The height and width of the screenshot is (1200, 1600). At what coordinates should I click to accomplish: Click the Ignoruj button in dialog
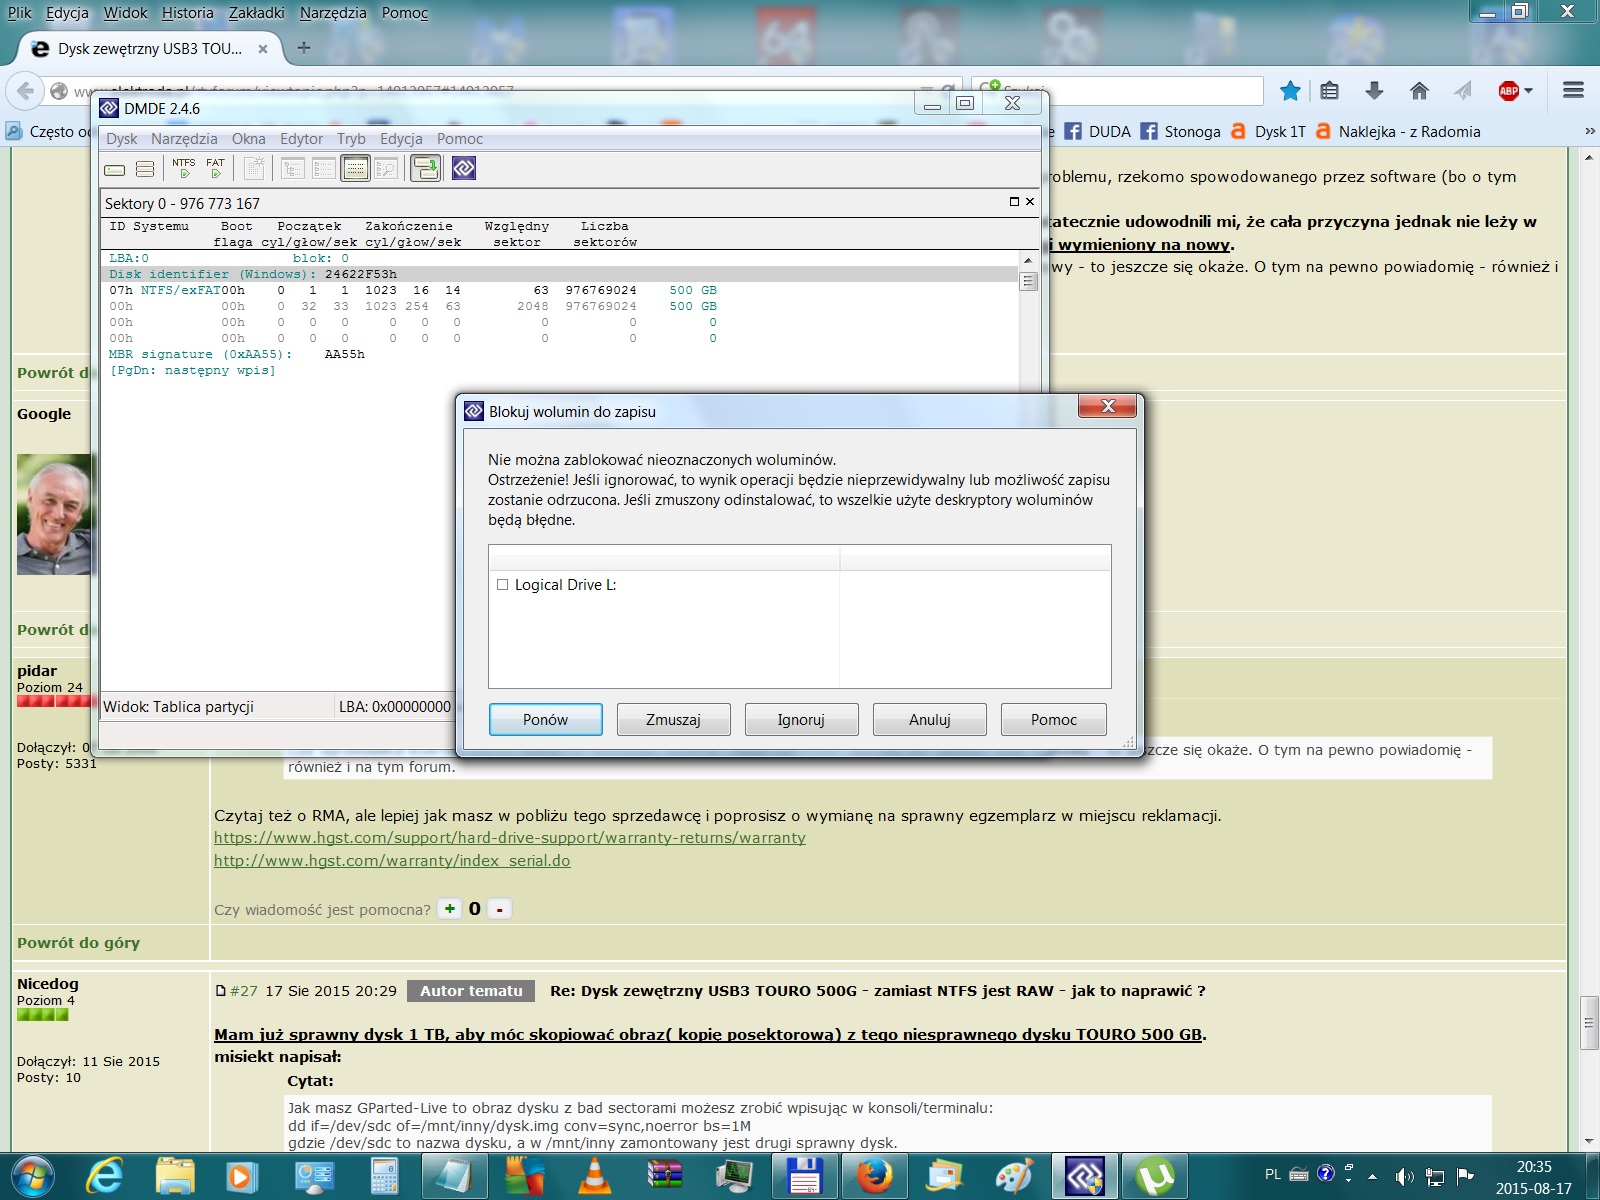pos(801,720)
